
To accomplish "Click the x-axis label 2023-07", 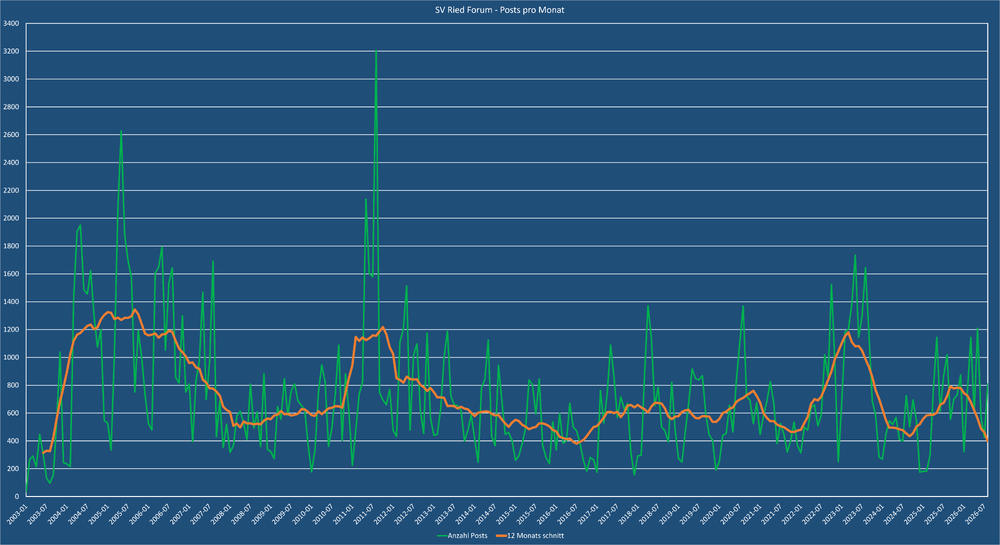I will [854, 514].
